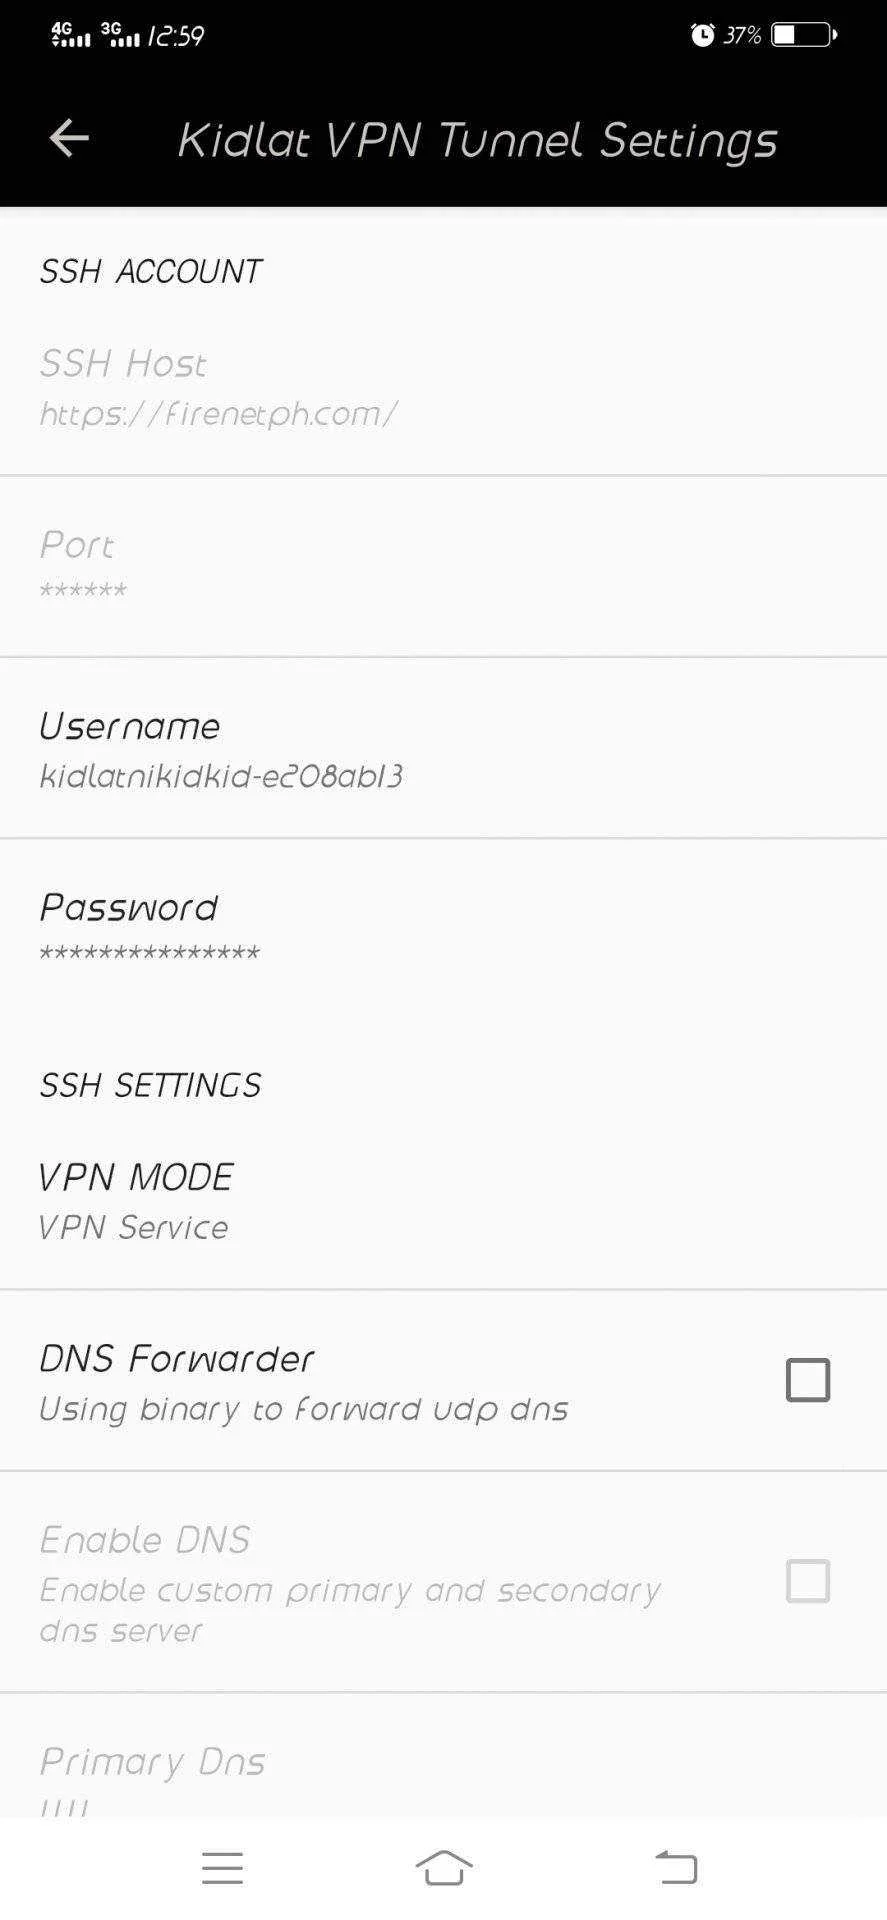Screen dimensions: 887x1920
Task: Change the SSH Password entry
Action: (x=443, y=929)
